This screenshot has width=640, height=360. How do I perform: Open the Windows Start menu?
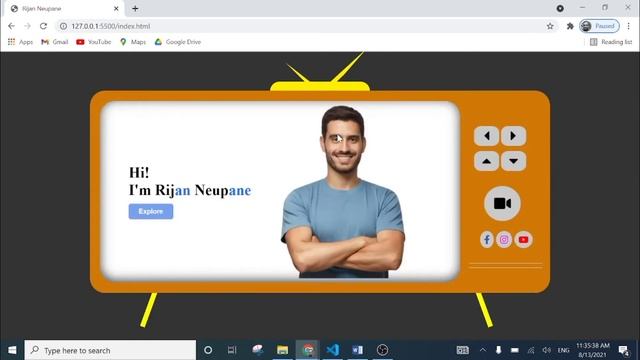[x=12, y=350]
